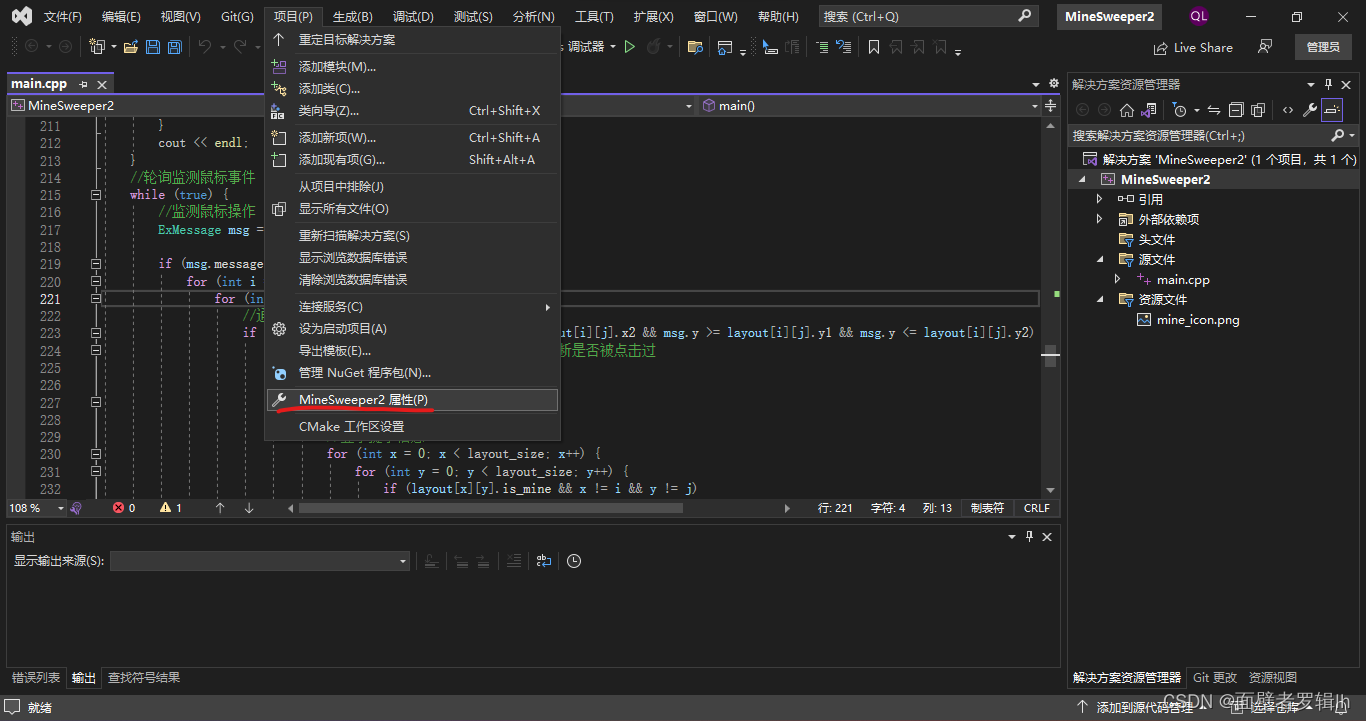This screenshot has width=1366, height=721.
Task: Pin the main.cpp tab
Action: tap(83, 85)
